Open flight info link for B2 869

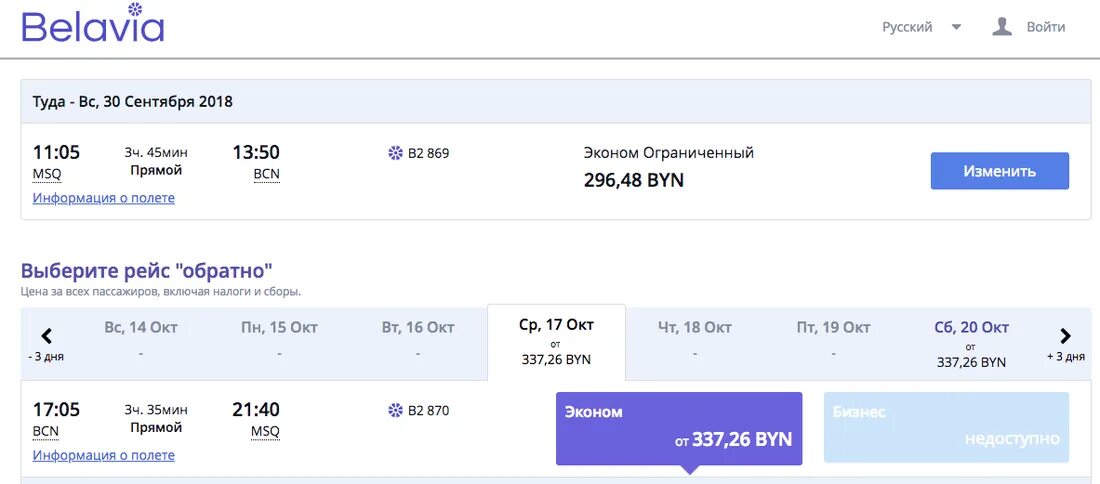click(104, 198)
